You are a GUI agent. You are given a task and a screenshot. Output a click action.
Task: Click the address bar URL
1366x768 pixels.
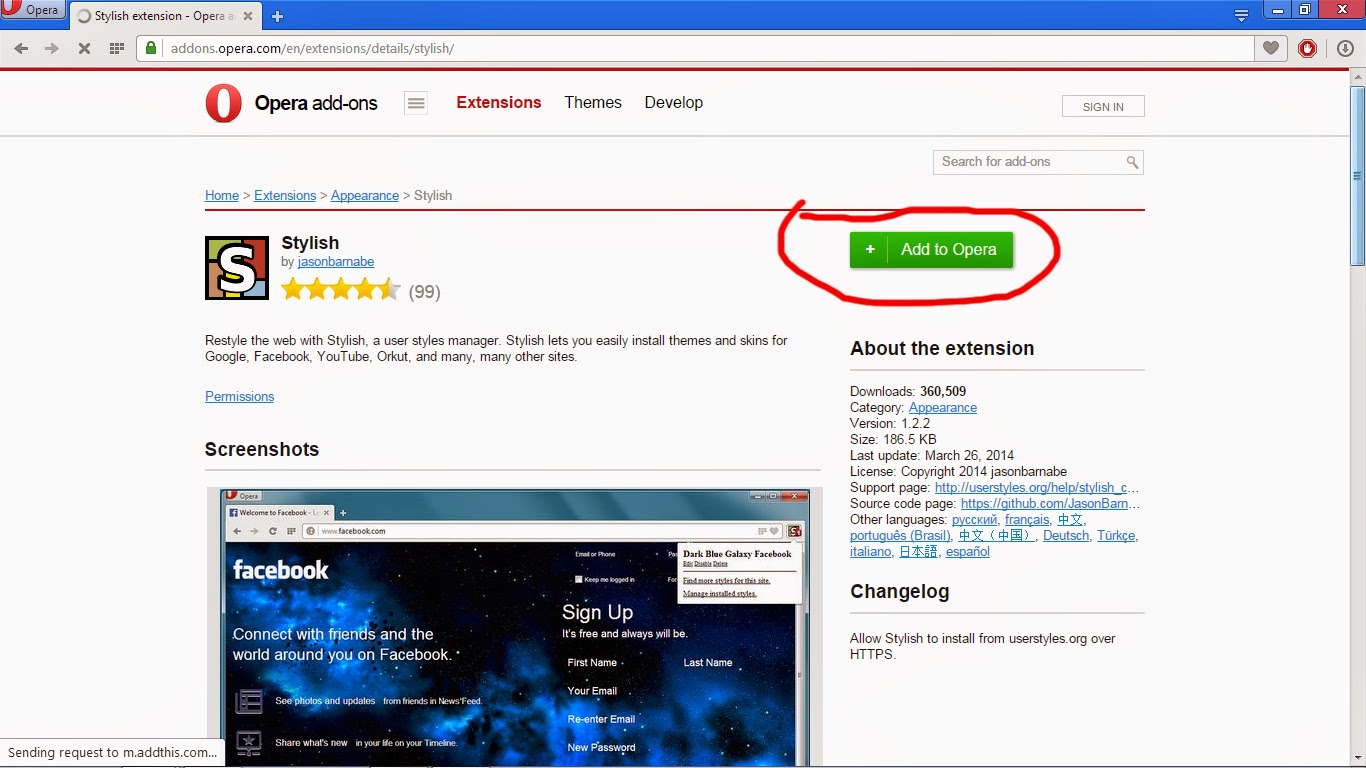(312, 48)
